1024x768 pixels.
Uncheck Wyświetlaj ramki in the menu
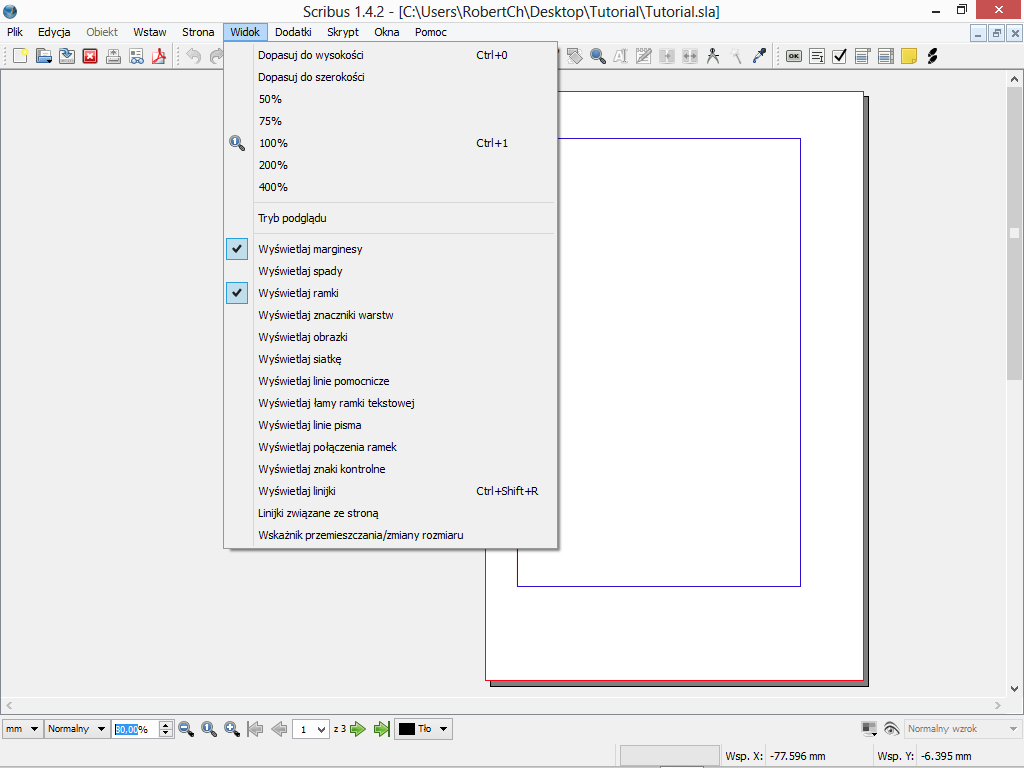point(298,293)
